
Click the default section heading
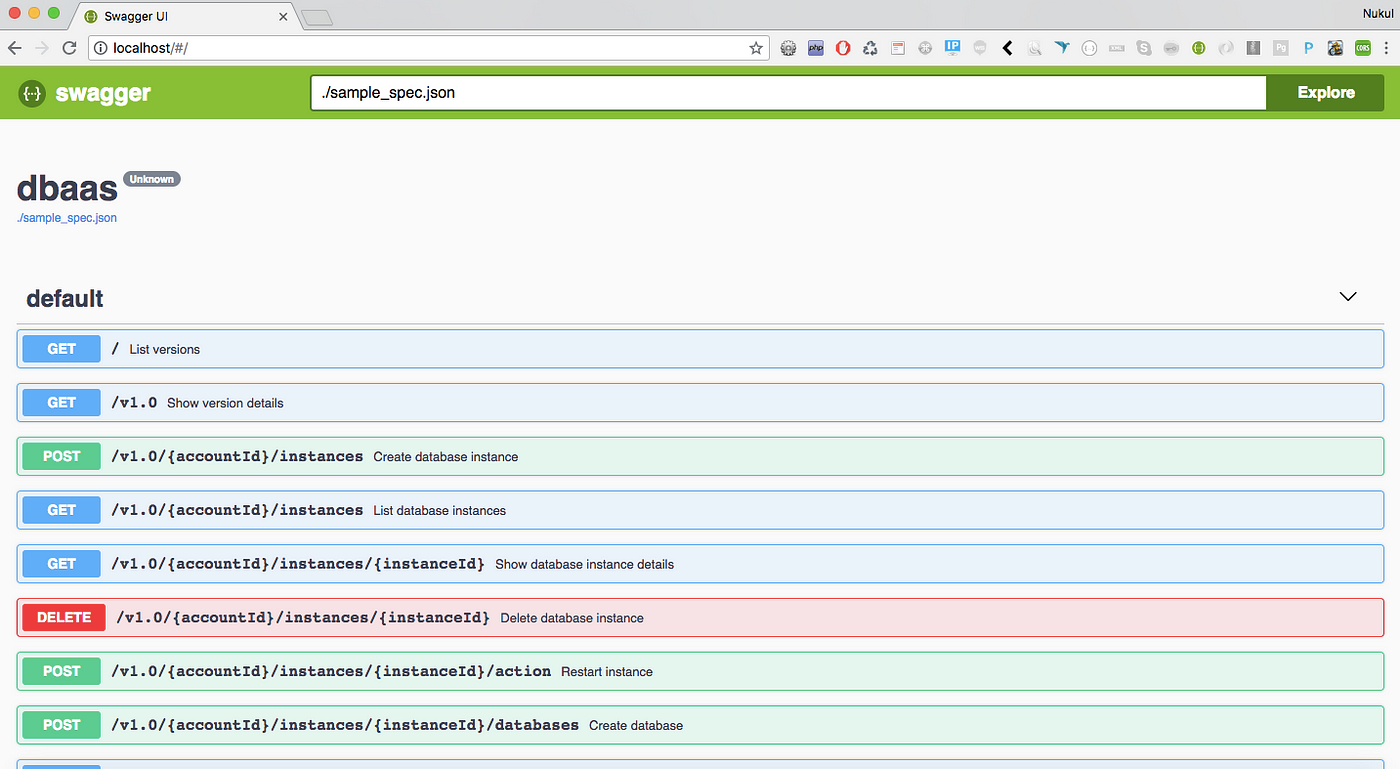tap(65, 298)
